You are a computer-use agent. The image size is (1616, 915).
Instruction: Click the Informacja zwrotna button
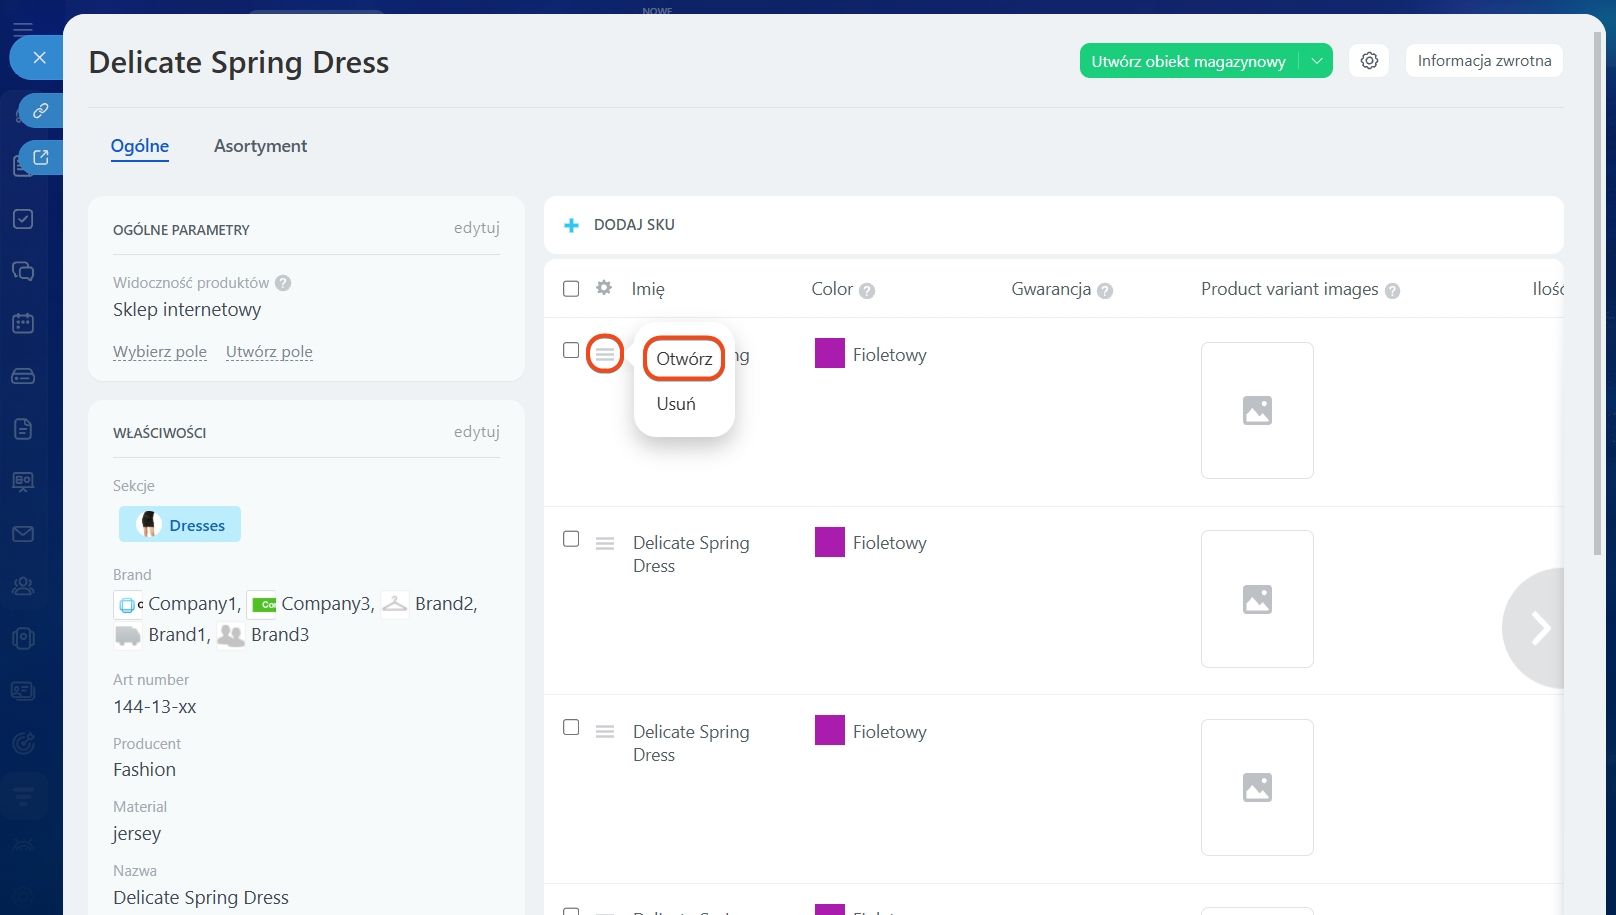(x=1484, y=61)
